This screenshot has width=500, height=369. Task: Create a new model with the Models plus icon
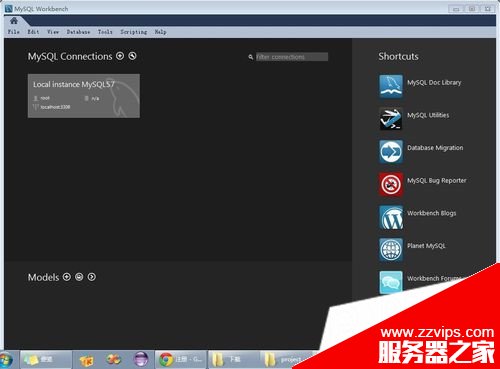(x=67, y=277)
